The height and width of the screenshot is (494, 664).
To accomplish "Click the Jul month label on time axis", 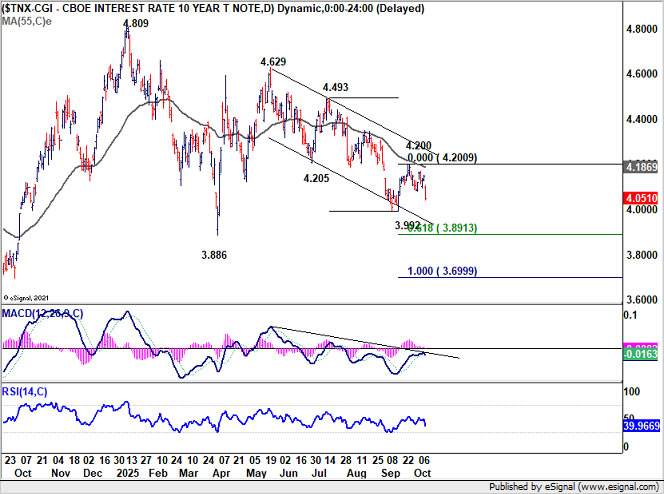I will pos(321,473).
